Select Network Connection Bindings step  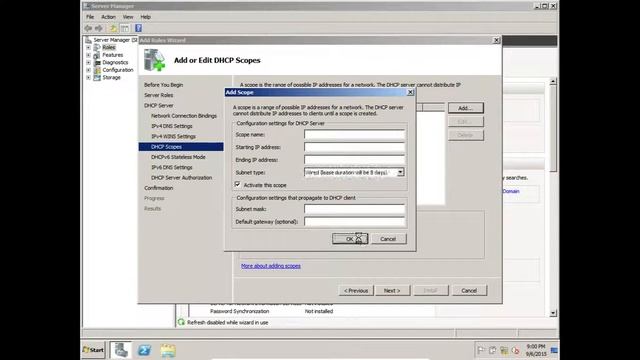click(x=184, y=116)
